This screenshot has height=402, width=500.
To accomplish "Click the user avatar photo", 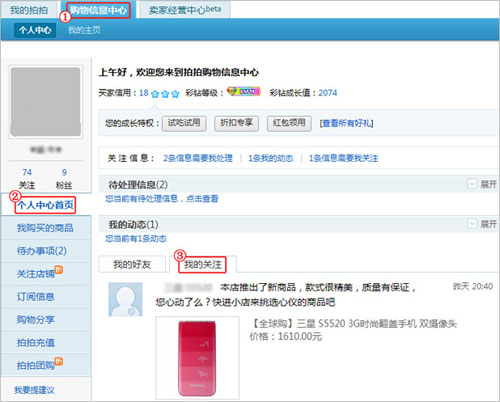I will 46,102.
